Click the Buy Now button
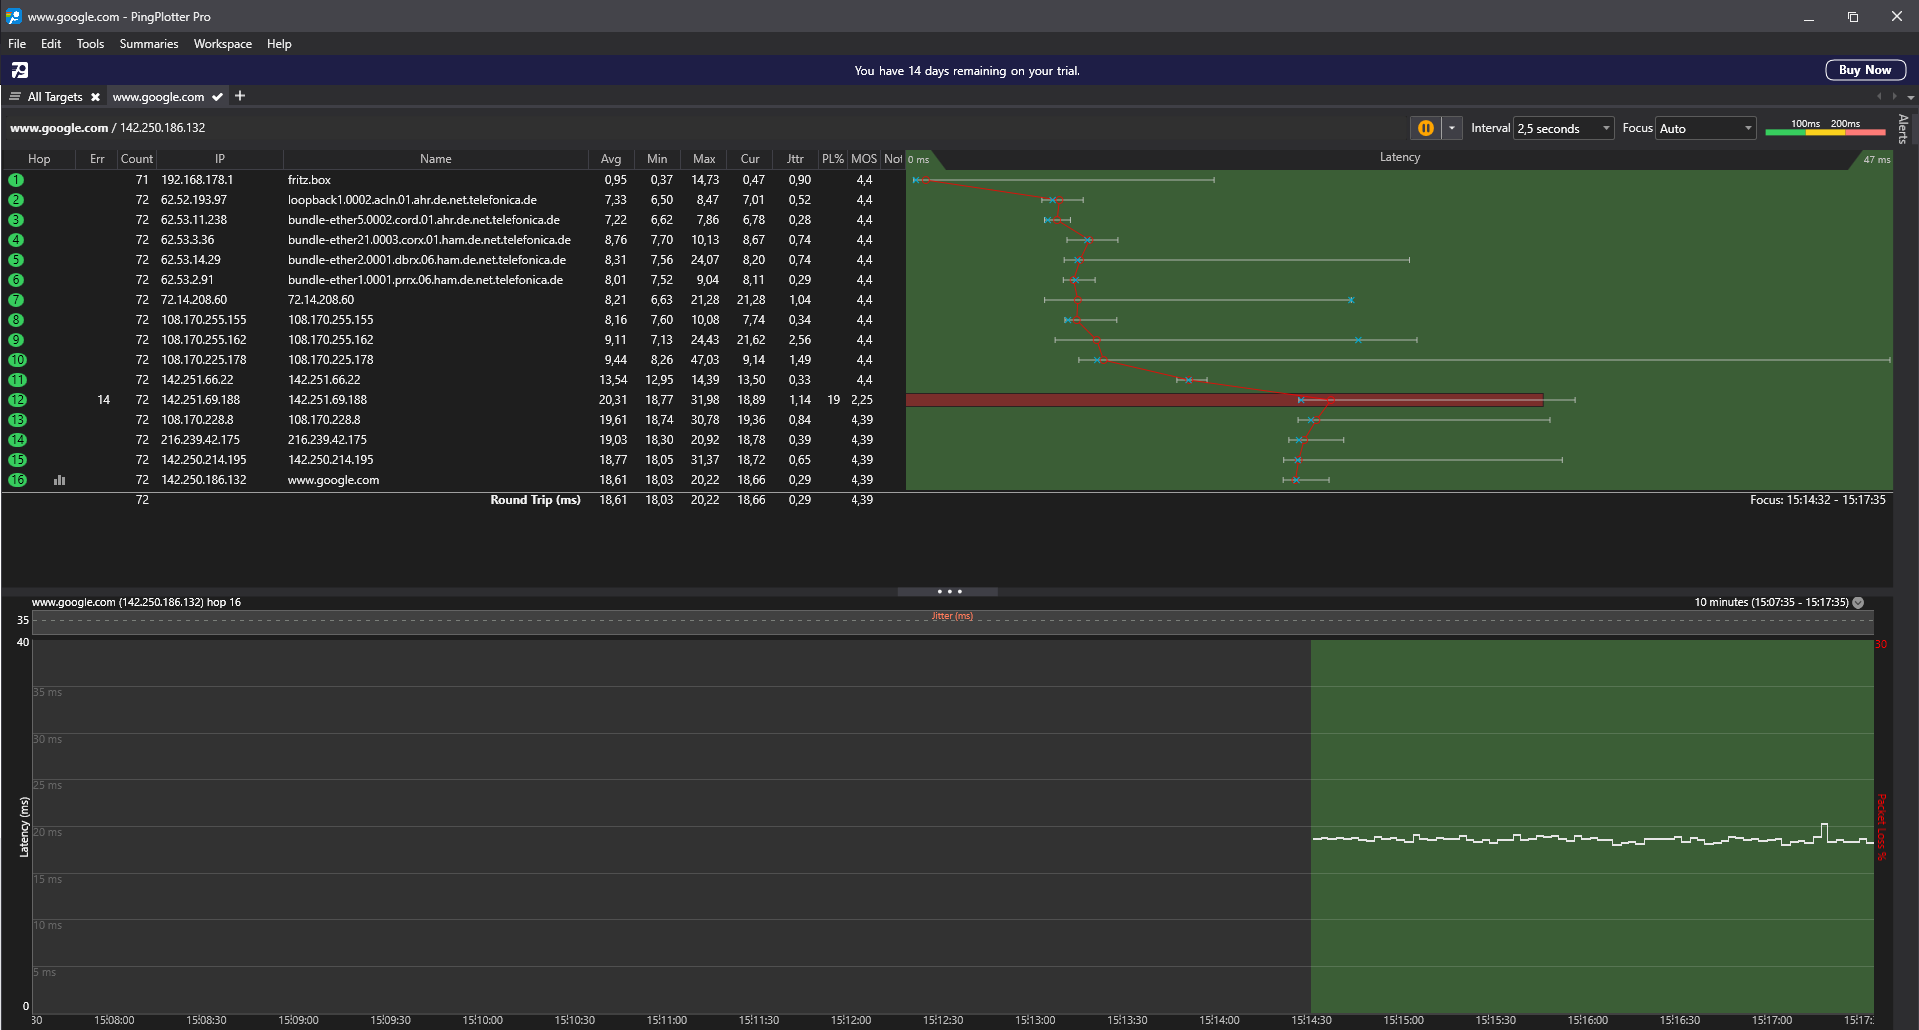The width and height of the screenshot is (1919, 1030). click(1865, 70)
